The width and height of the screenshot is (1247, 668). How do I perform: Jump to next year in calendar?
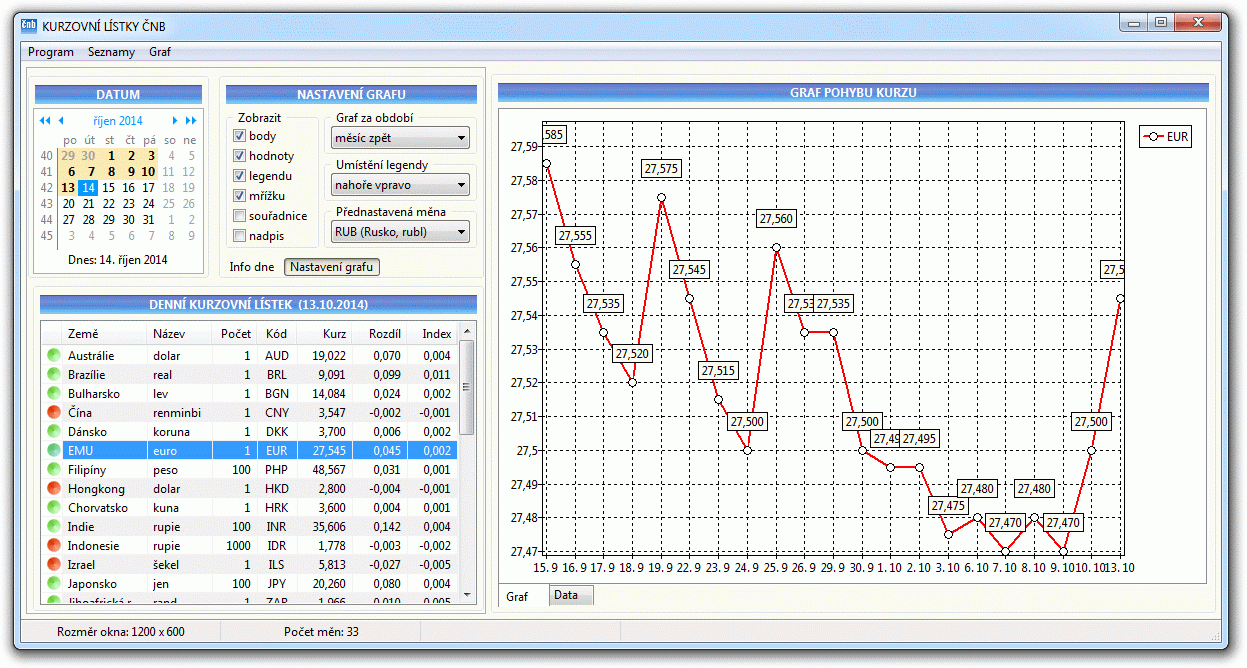click(x=191, y=121)
